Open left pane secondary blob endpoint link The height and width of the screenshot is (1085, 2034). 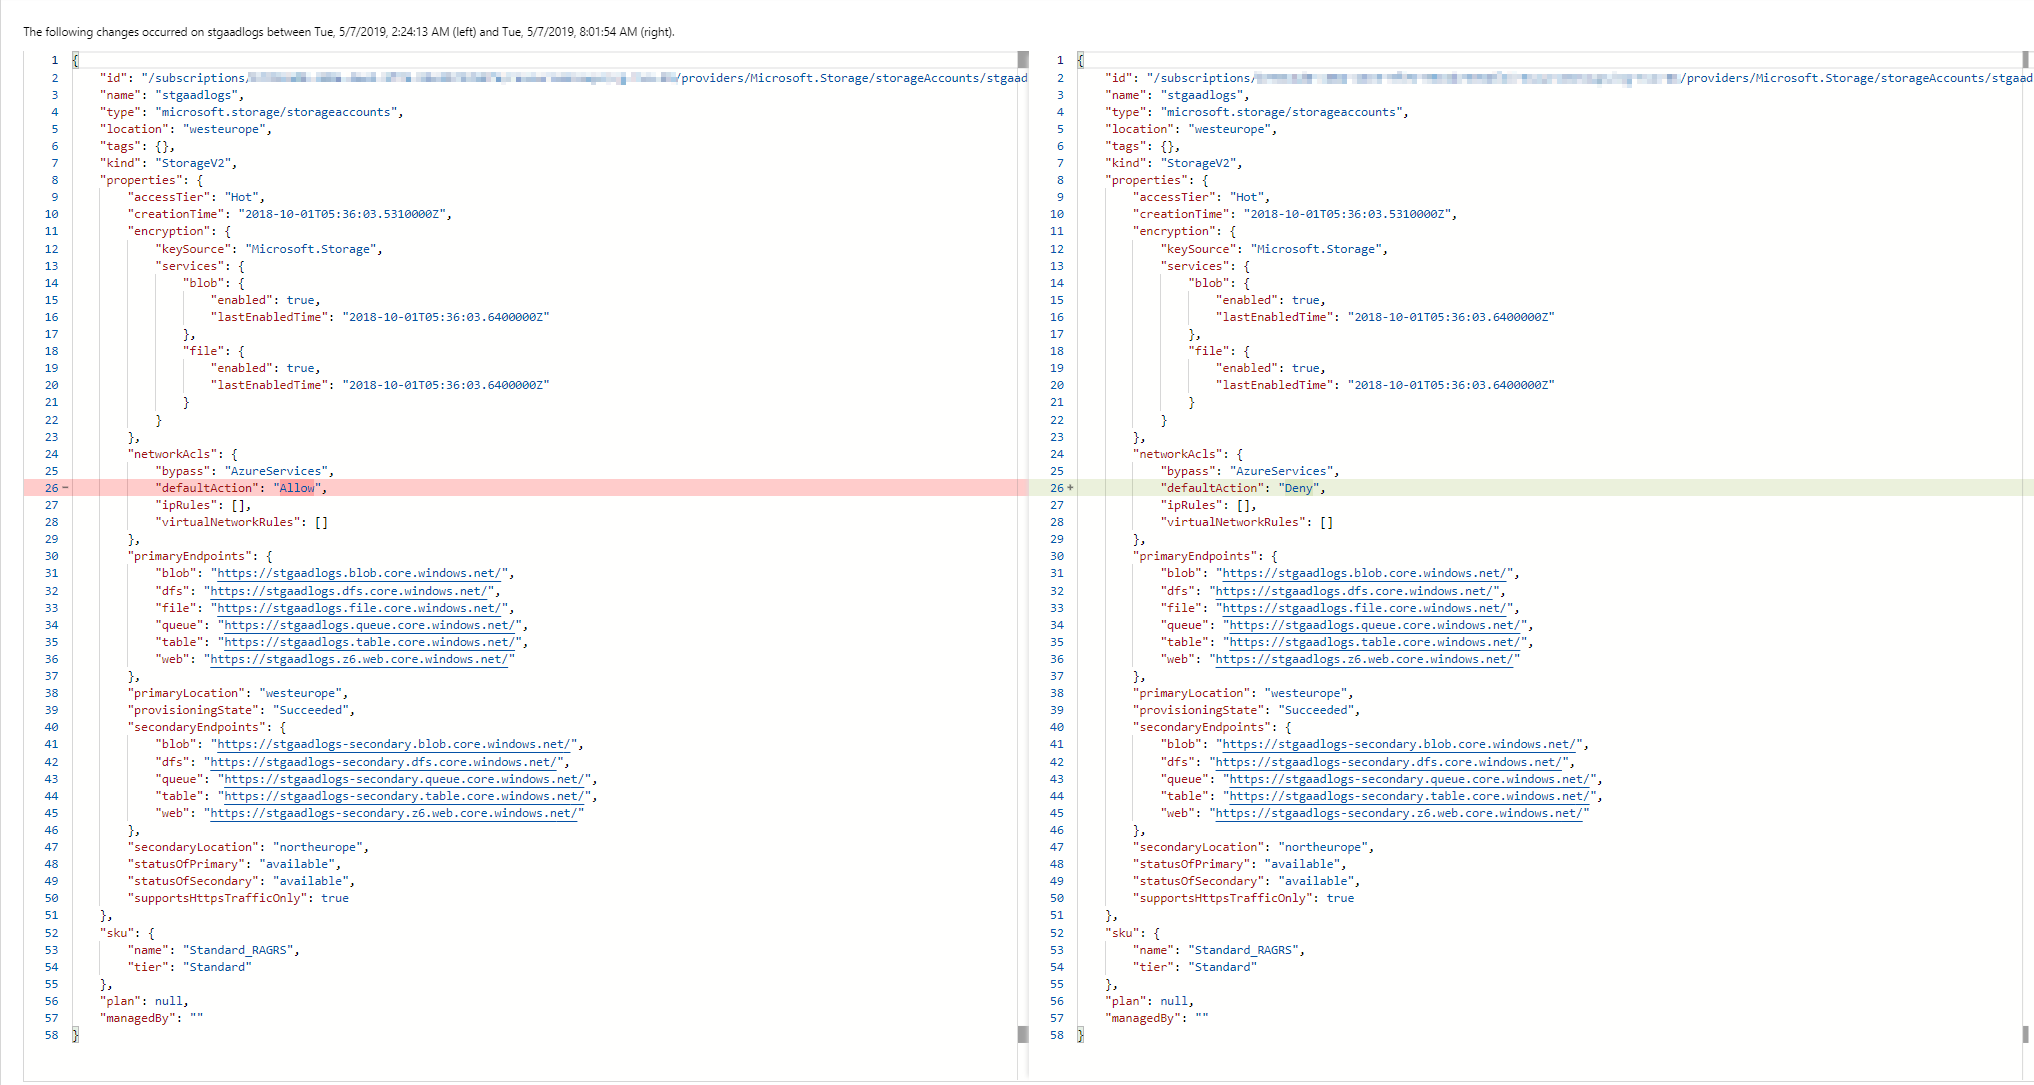(x=394, y=744)
